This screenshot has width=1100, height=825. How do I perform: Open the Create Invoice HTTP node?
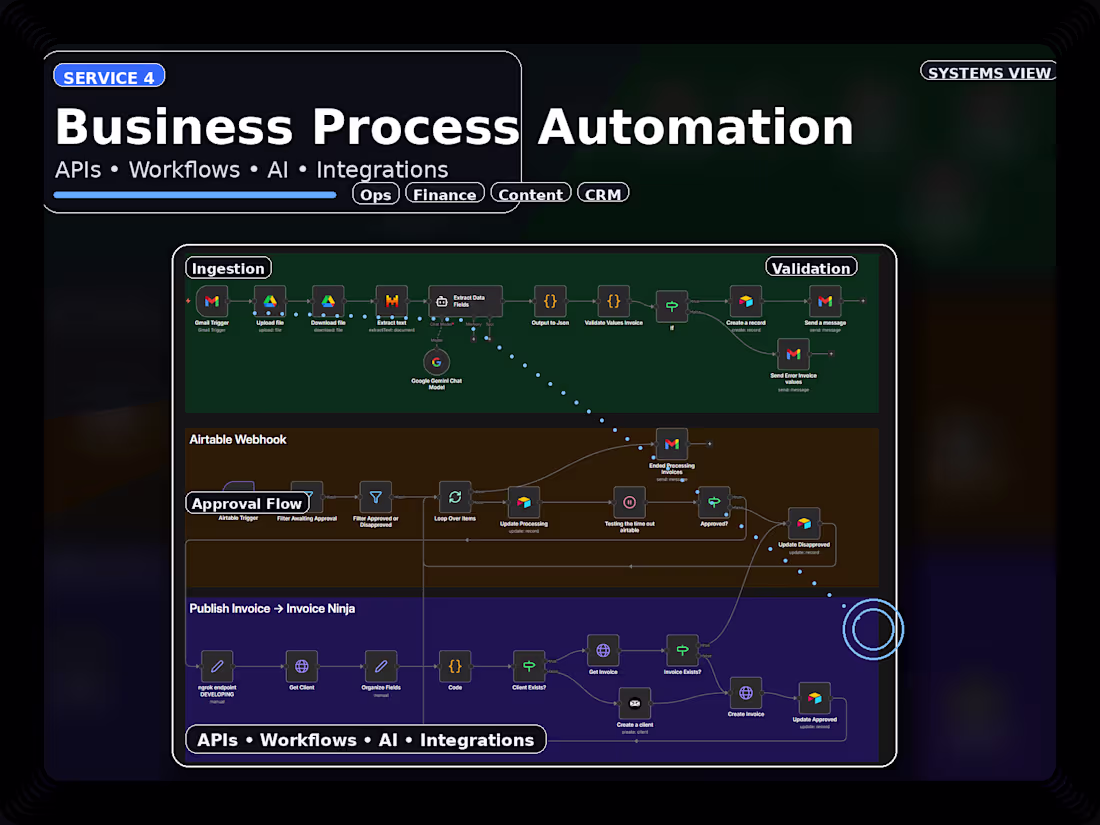click(746, 692)
